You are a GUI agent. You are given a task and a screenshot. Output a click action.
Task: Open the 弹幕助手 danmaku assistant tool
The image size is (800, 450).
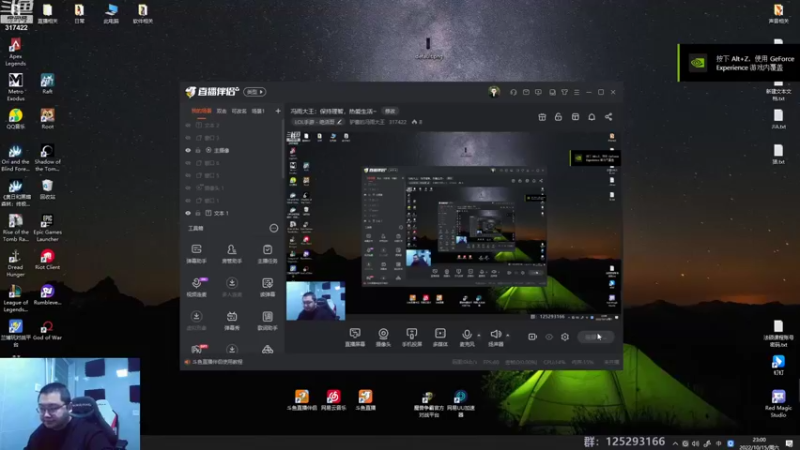[x=196, y=253]
